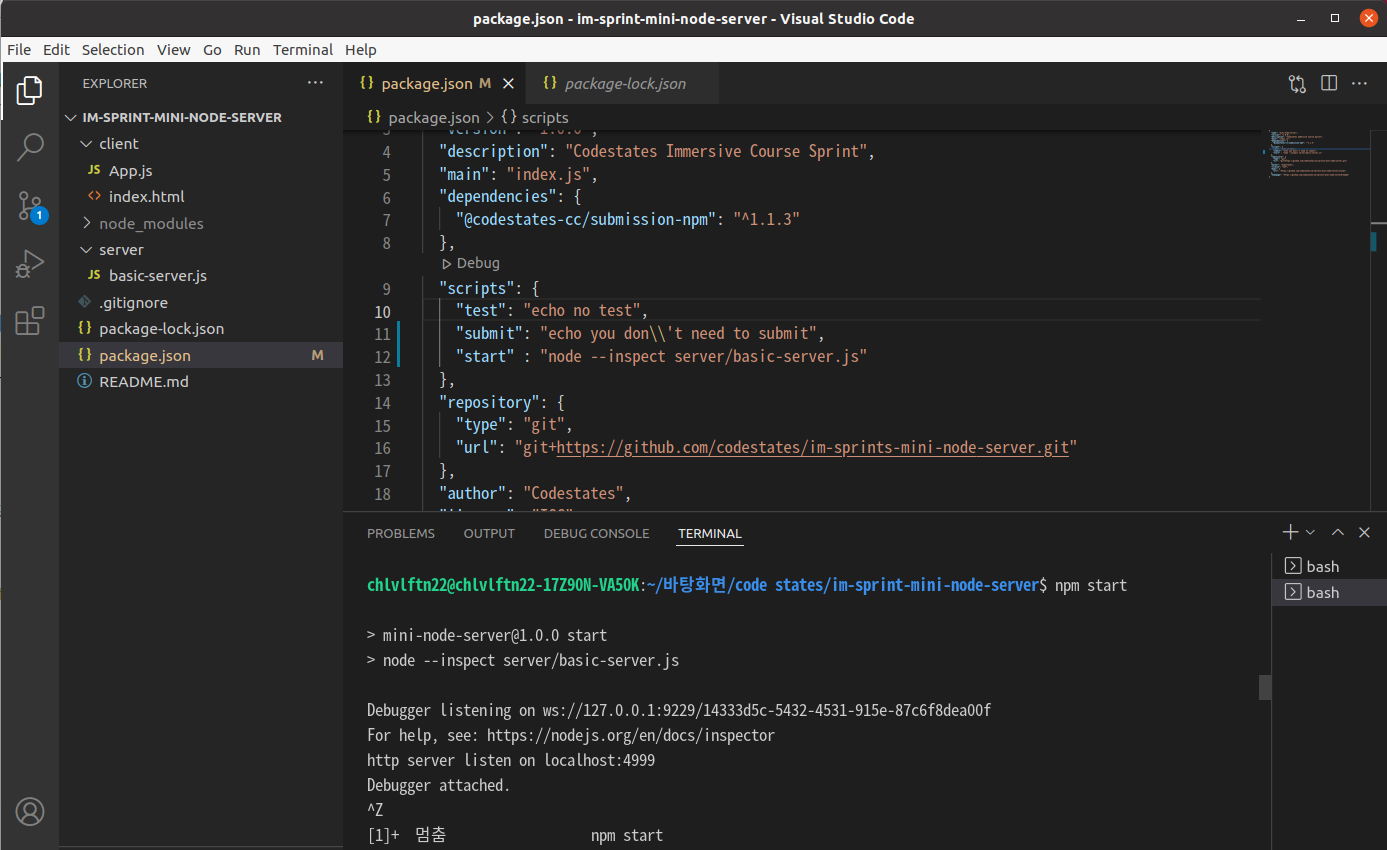Switch to the OUTPUT panel tab
Image resolution: width=1387 pixels, height=850 pixels.
tap(489, 533)
